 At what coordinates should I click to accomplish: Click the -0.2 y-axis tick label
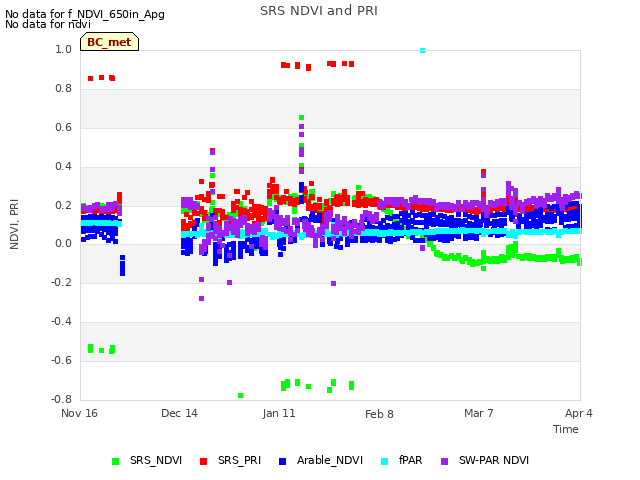pos(61,282)
